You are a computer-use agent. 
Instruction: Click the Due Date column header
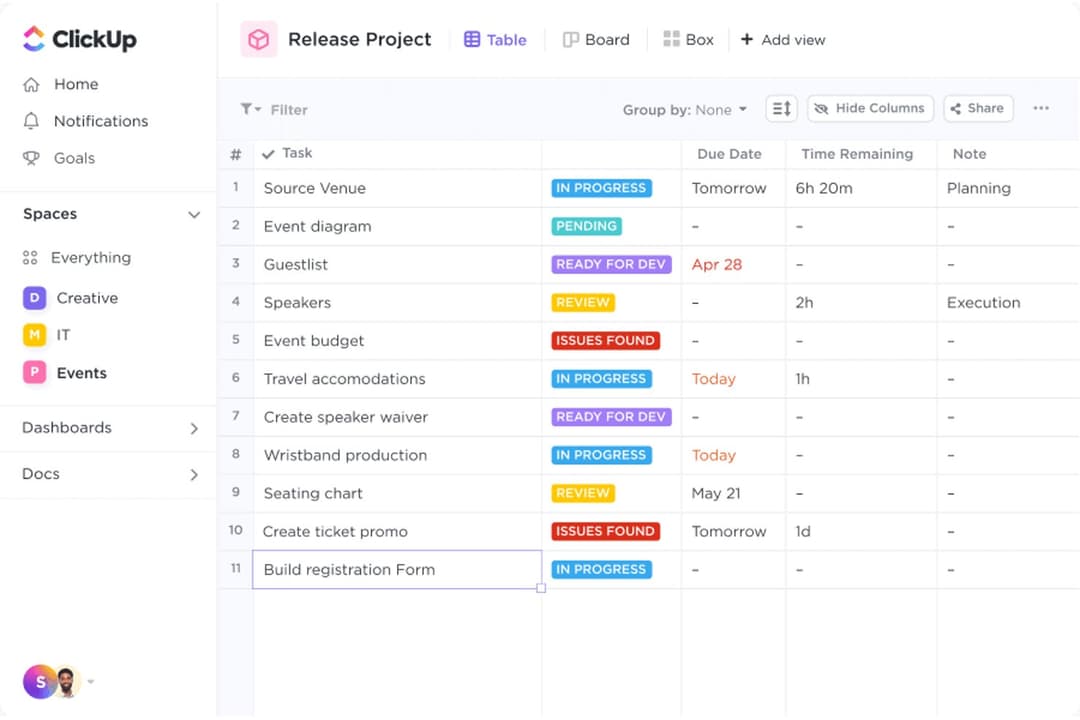pyautogui.click(x=729, y=154)
